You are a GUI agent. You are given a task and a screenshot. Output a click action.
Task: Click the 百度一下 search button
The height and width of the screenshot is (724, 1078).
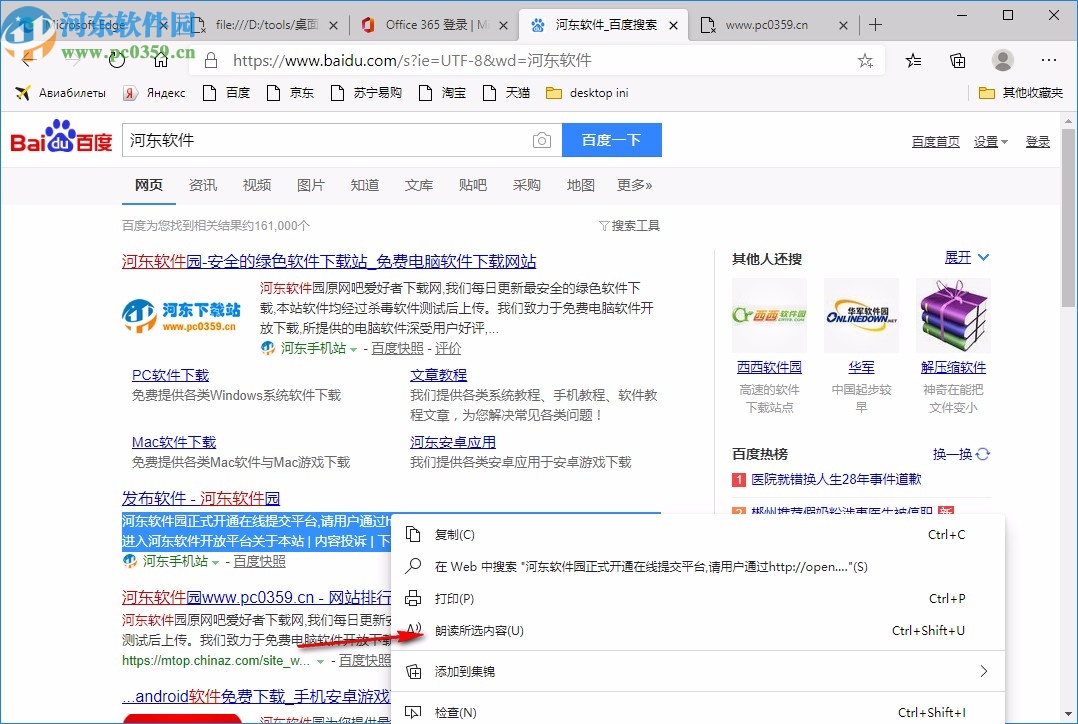tap(611, 140)
